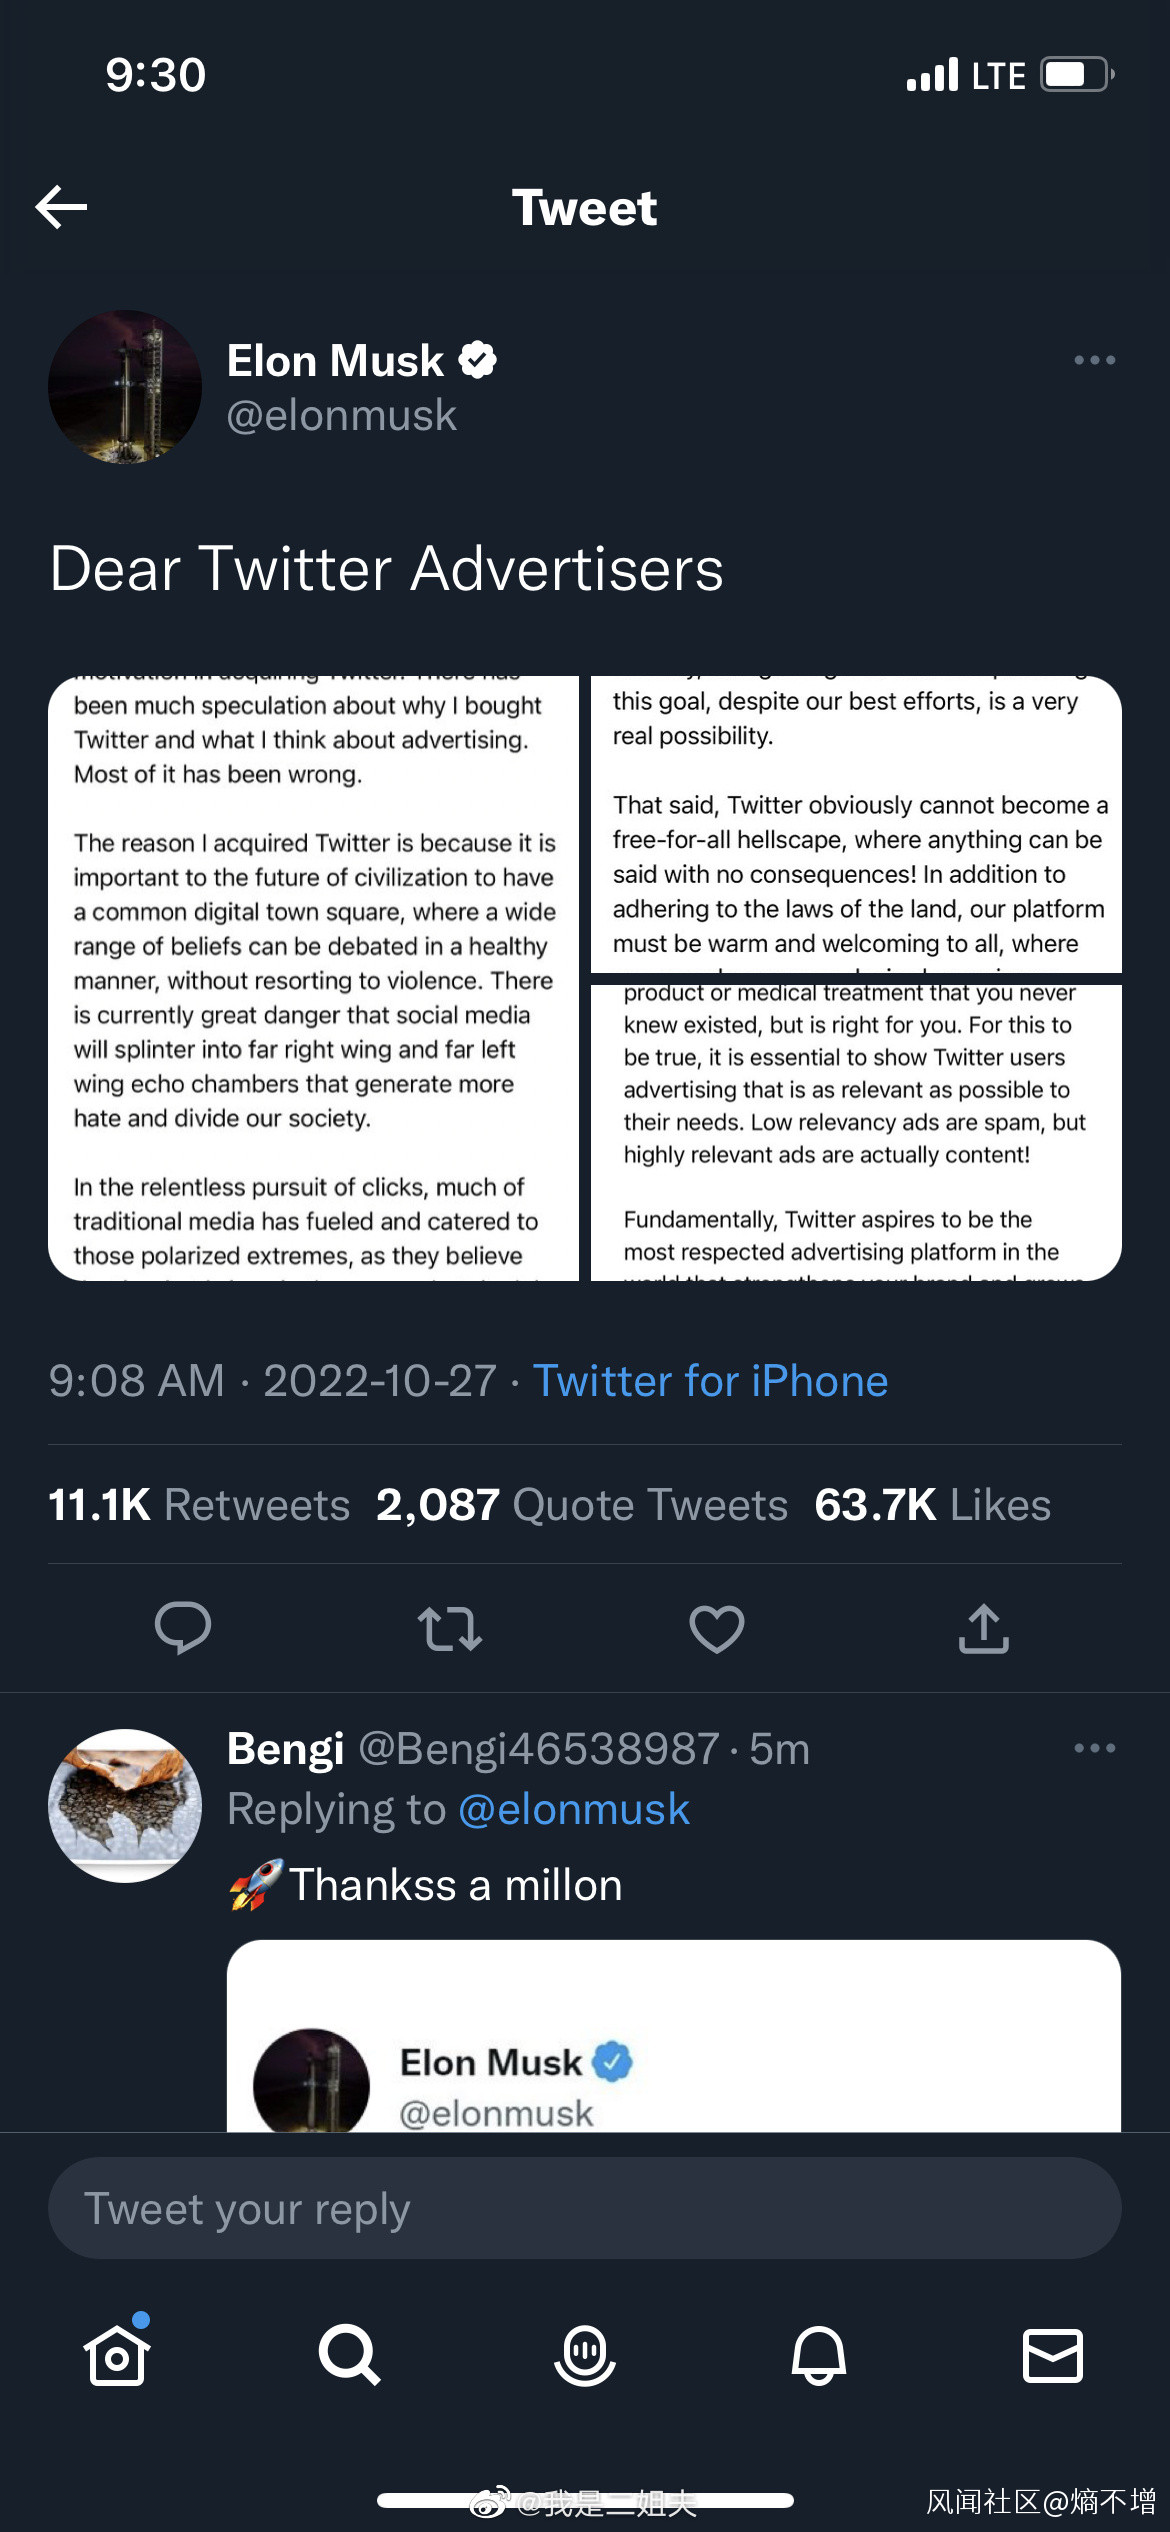The height and width of the screenshot is (2532, 1170).
Task: Tap the retweet icon
Action: 450,1628
